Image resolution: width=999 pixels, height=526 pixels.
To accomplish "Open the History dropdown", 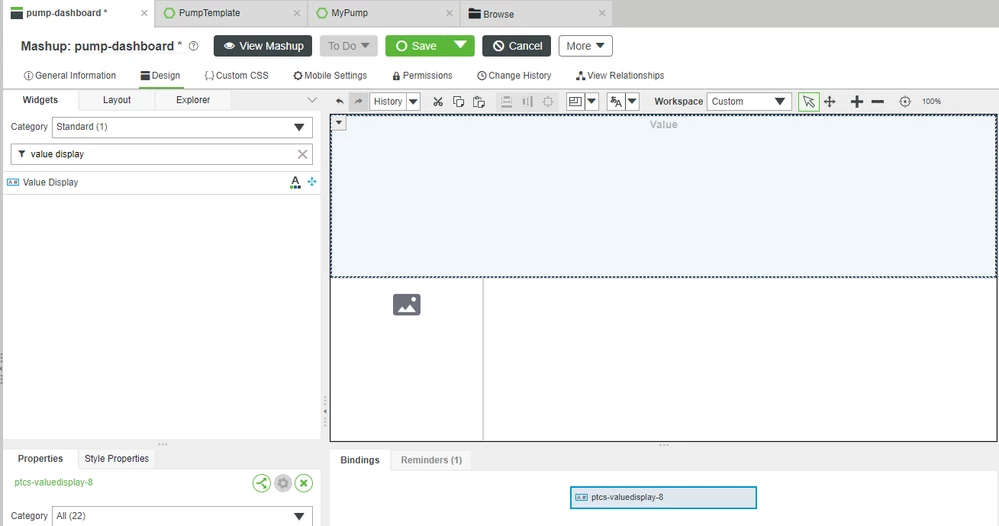I will [413, 101].
